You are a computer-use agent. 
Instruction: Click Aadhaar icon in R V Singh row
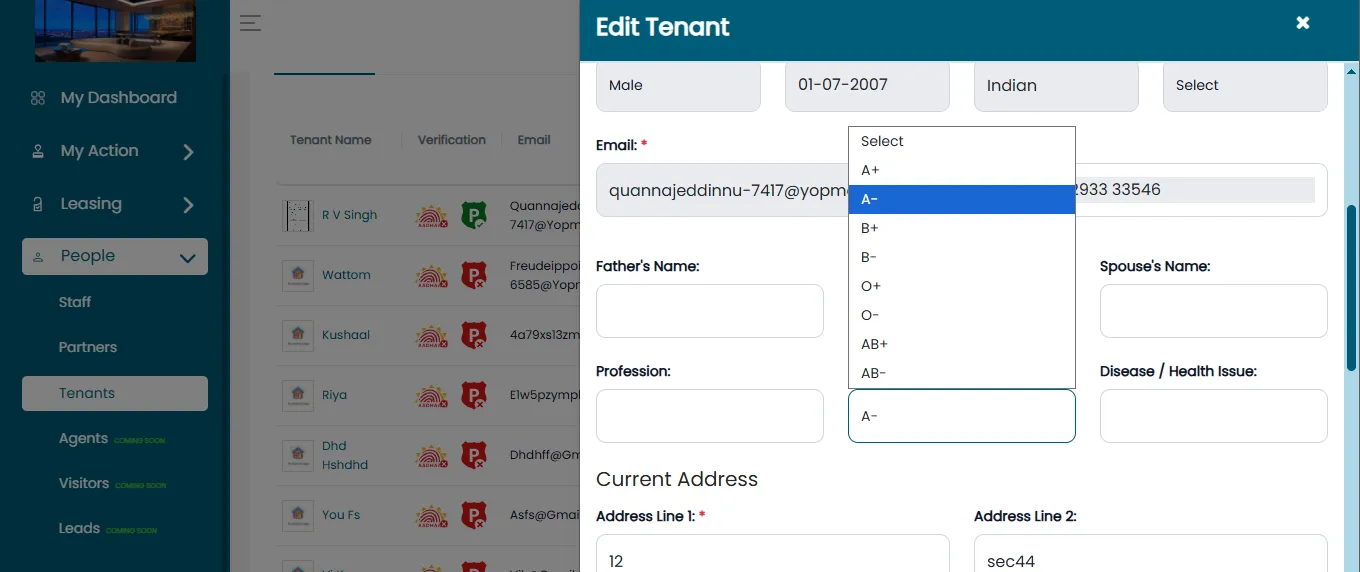pyautogui.click(x=431, y=215)
